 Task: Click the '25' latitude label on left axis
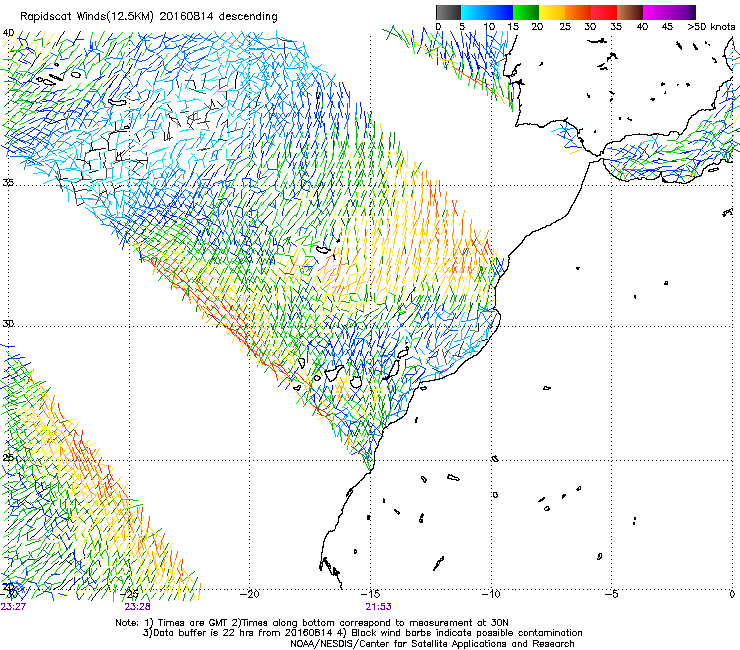point(8,458)
